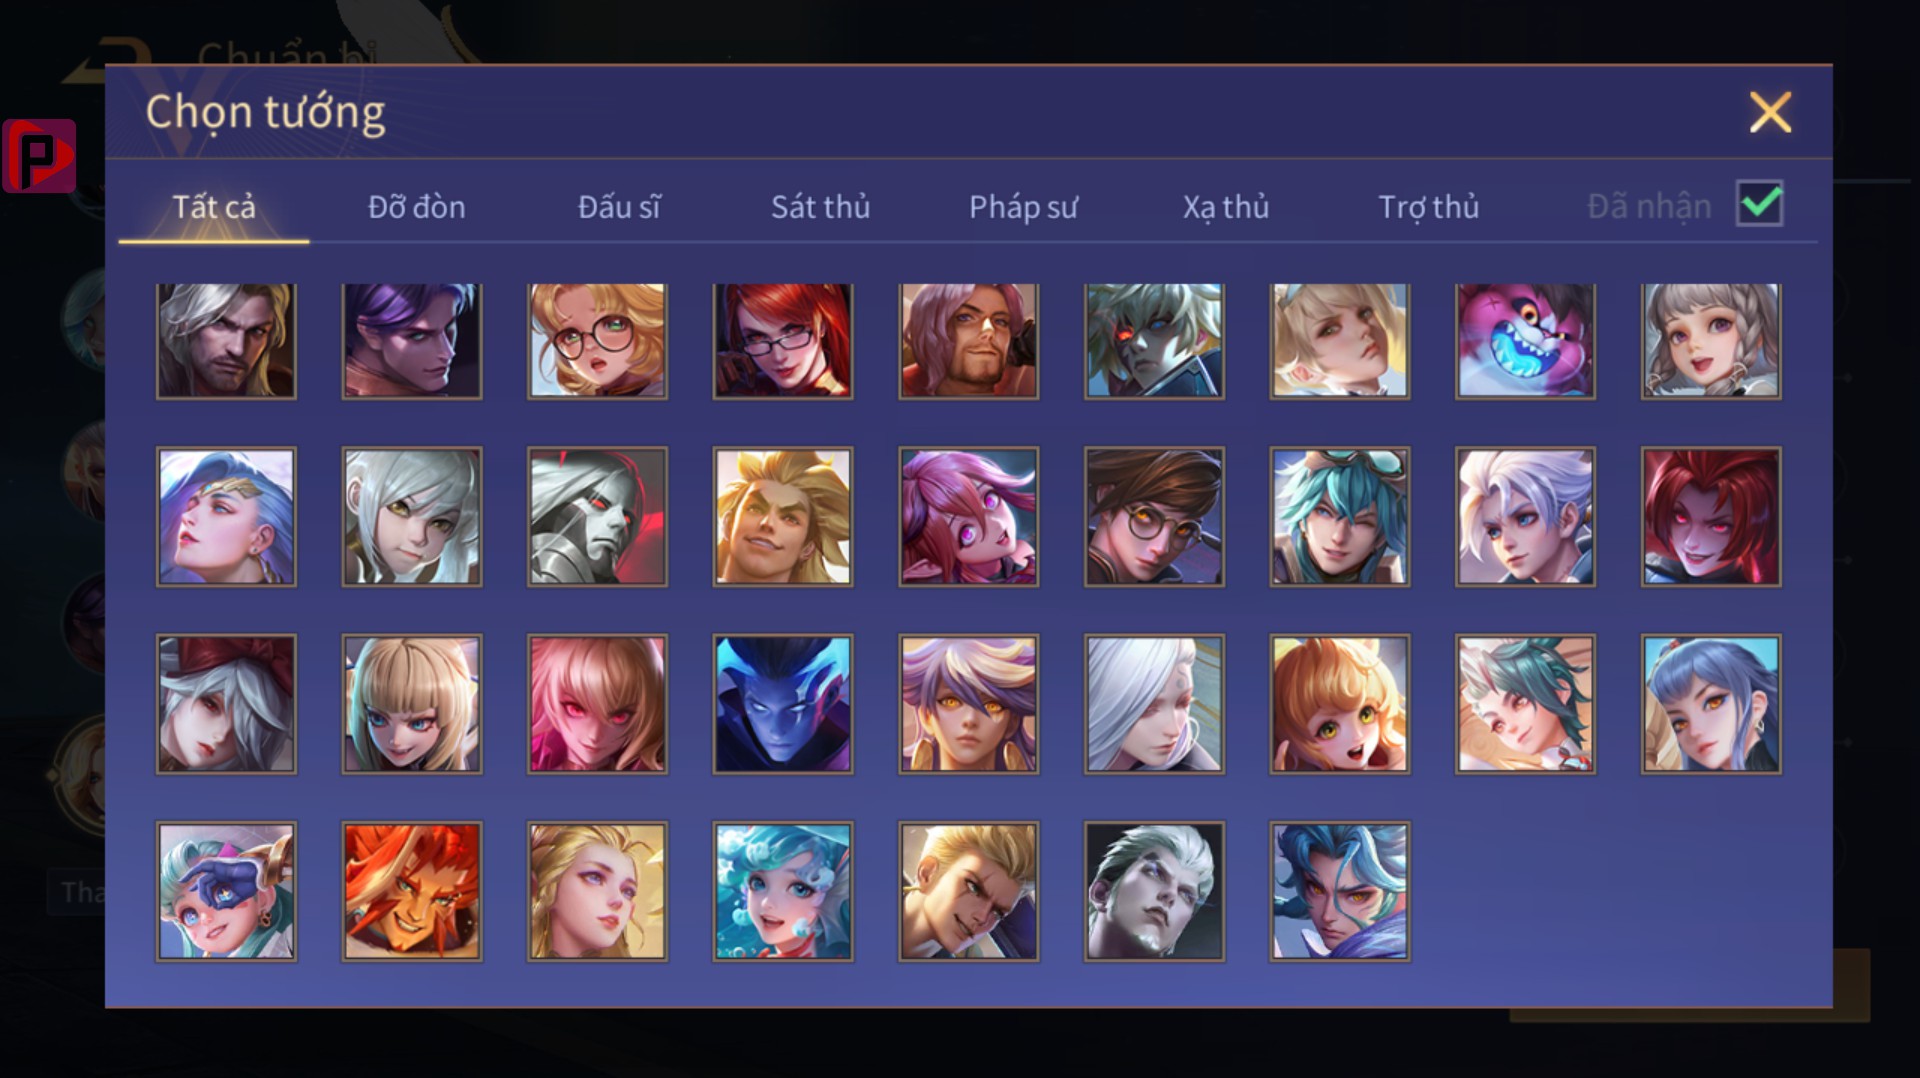The height and width of the screenshot is (1078, 1920).
Task: Pick the pink grinning cat monster hero
Action: click(1525, 341)
